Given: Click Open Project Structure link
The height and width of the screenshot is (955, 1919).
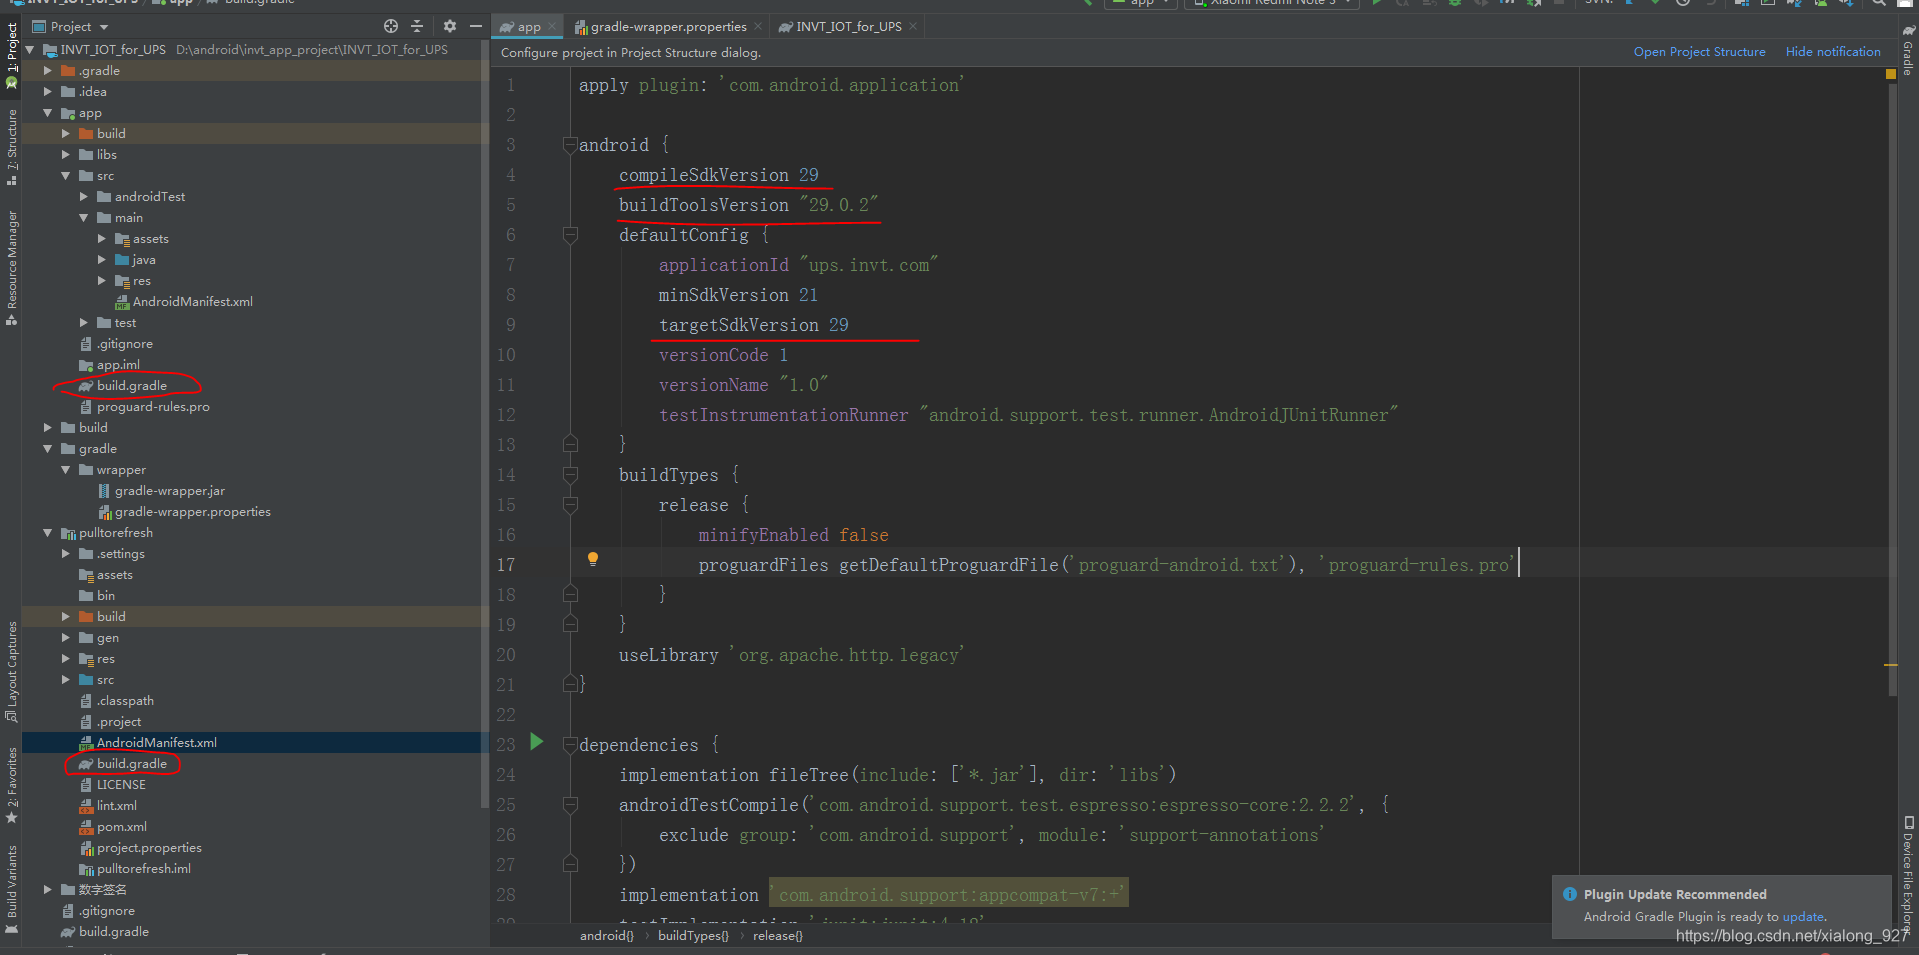Looking at the screenshot, I should (1699, 51).
